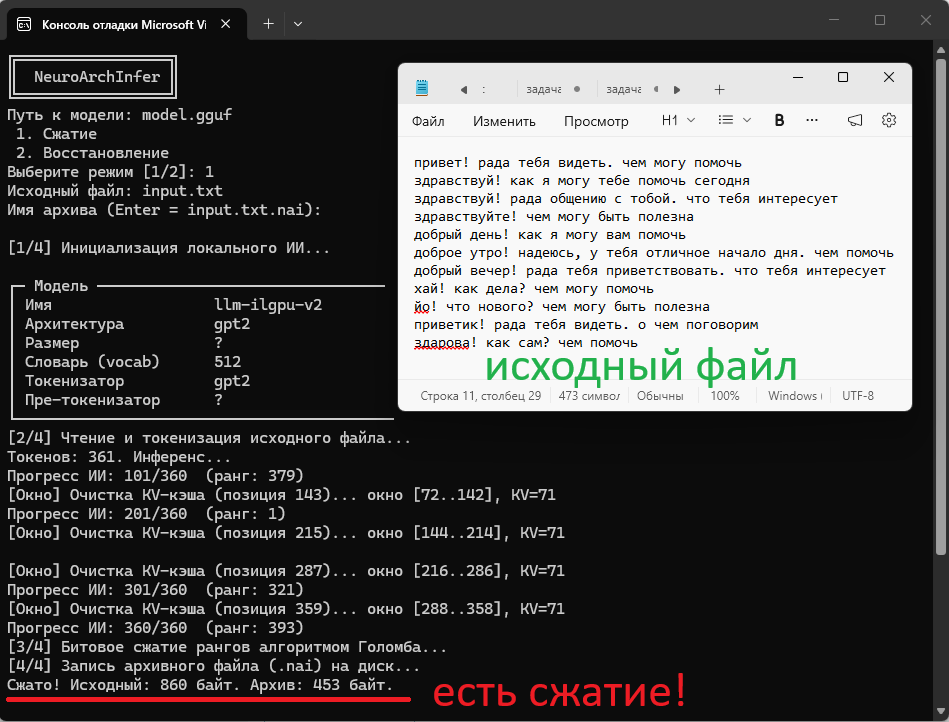
Task: Click the Строка 11, столбец 29 status entry
Action: 481,396
